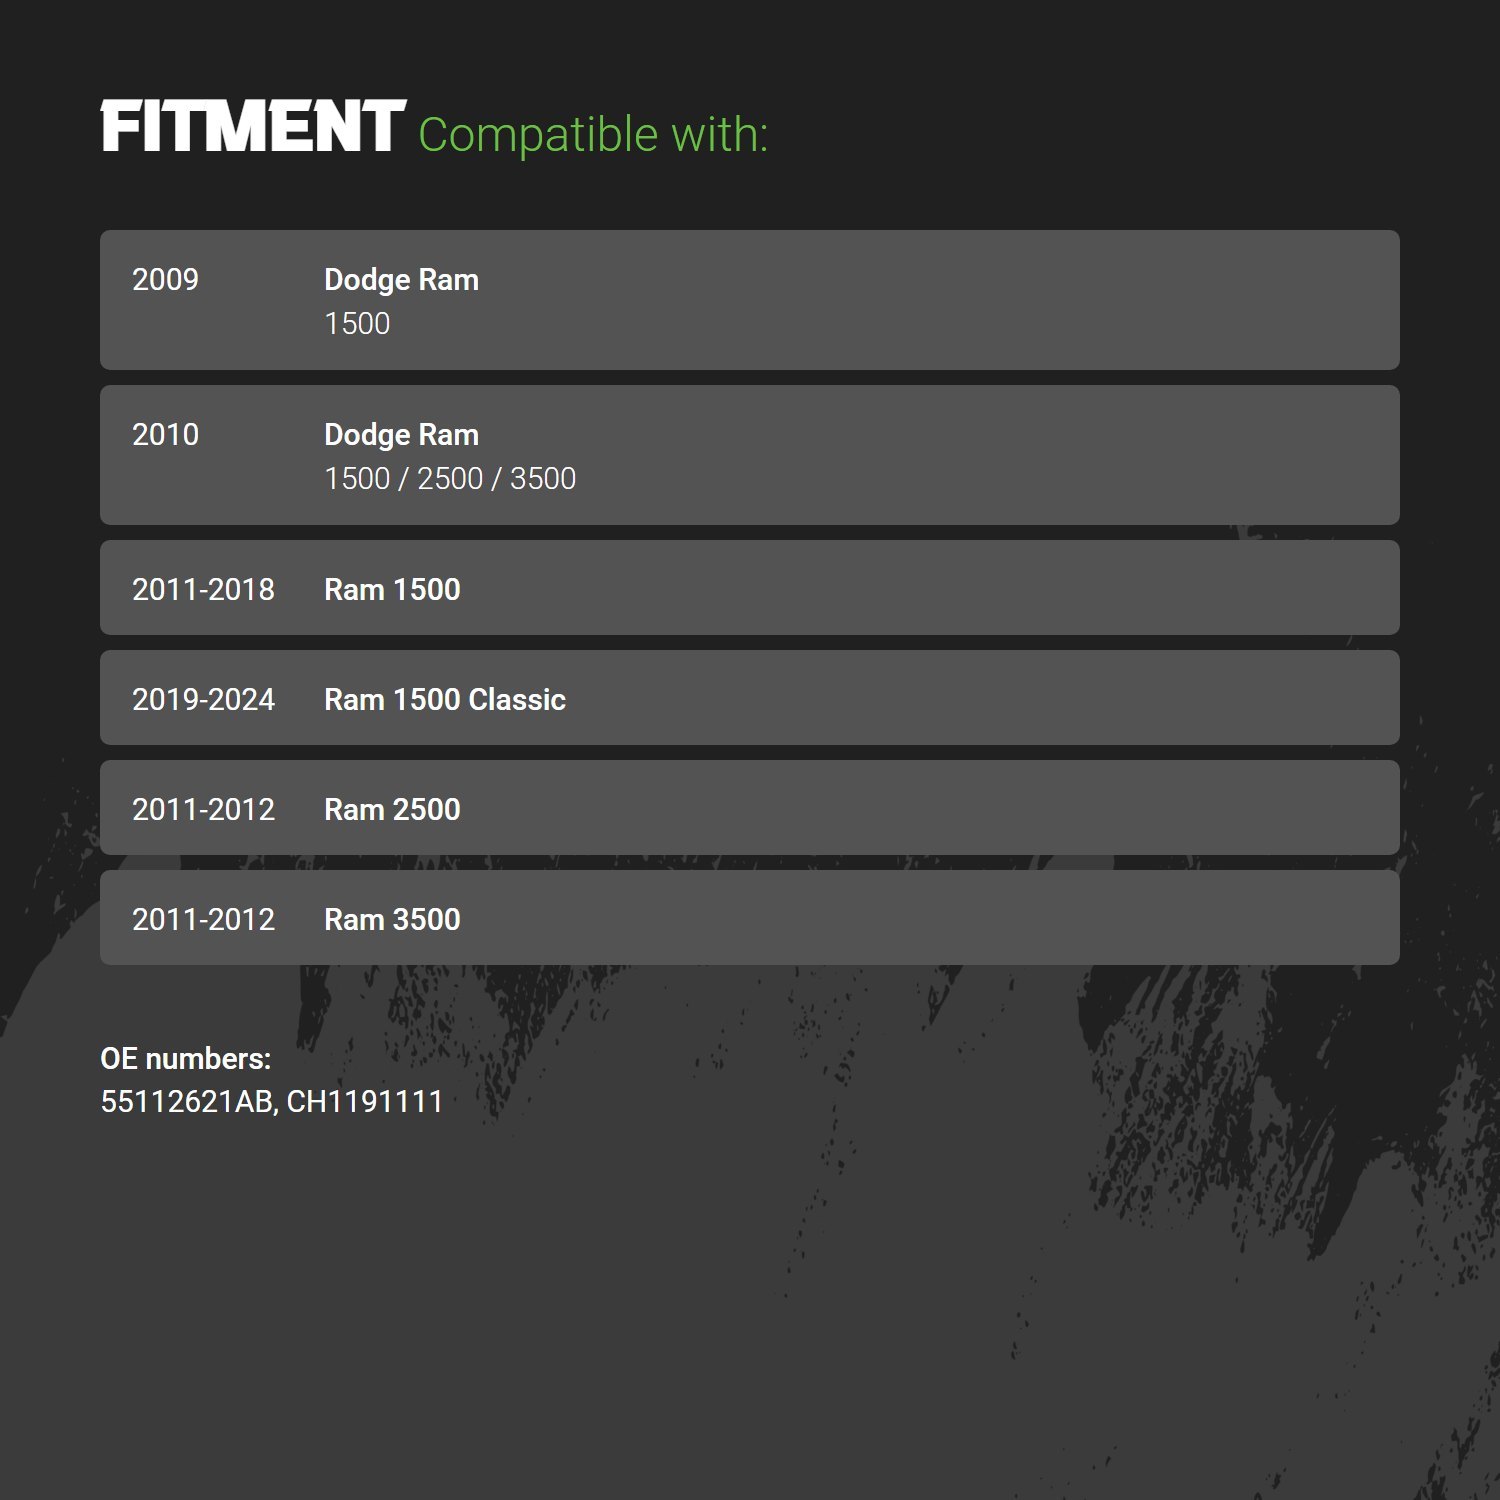
Task: Click the 'OE numbers:' label
Action: tap(186, 1059)
